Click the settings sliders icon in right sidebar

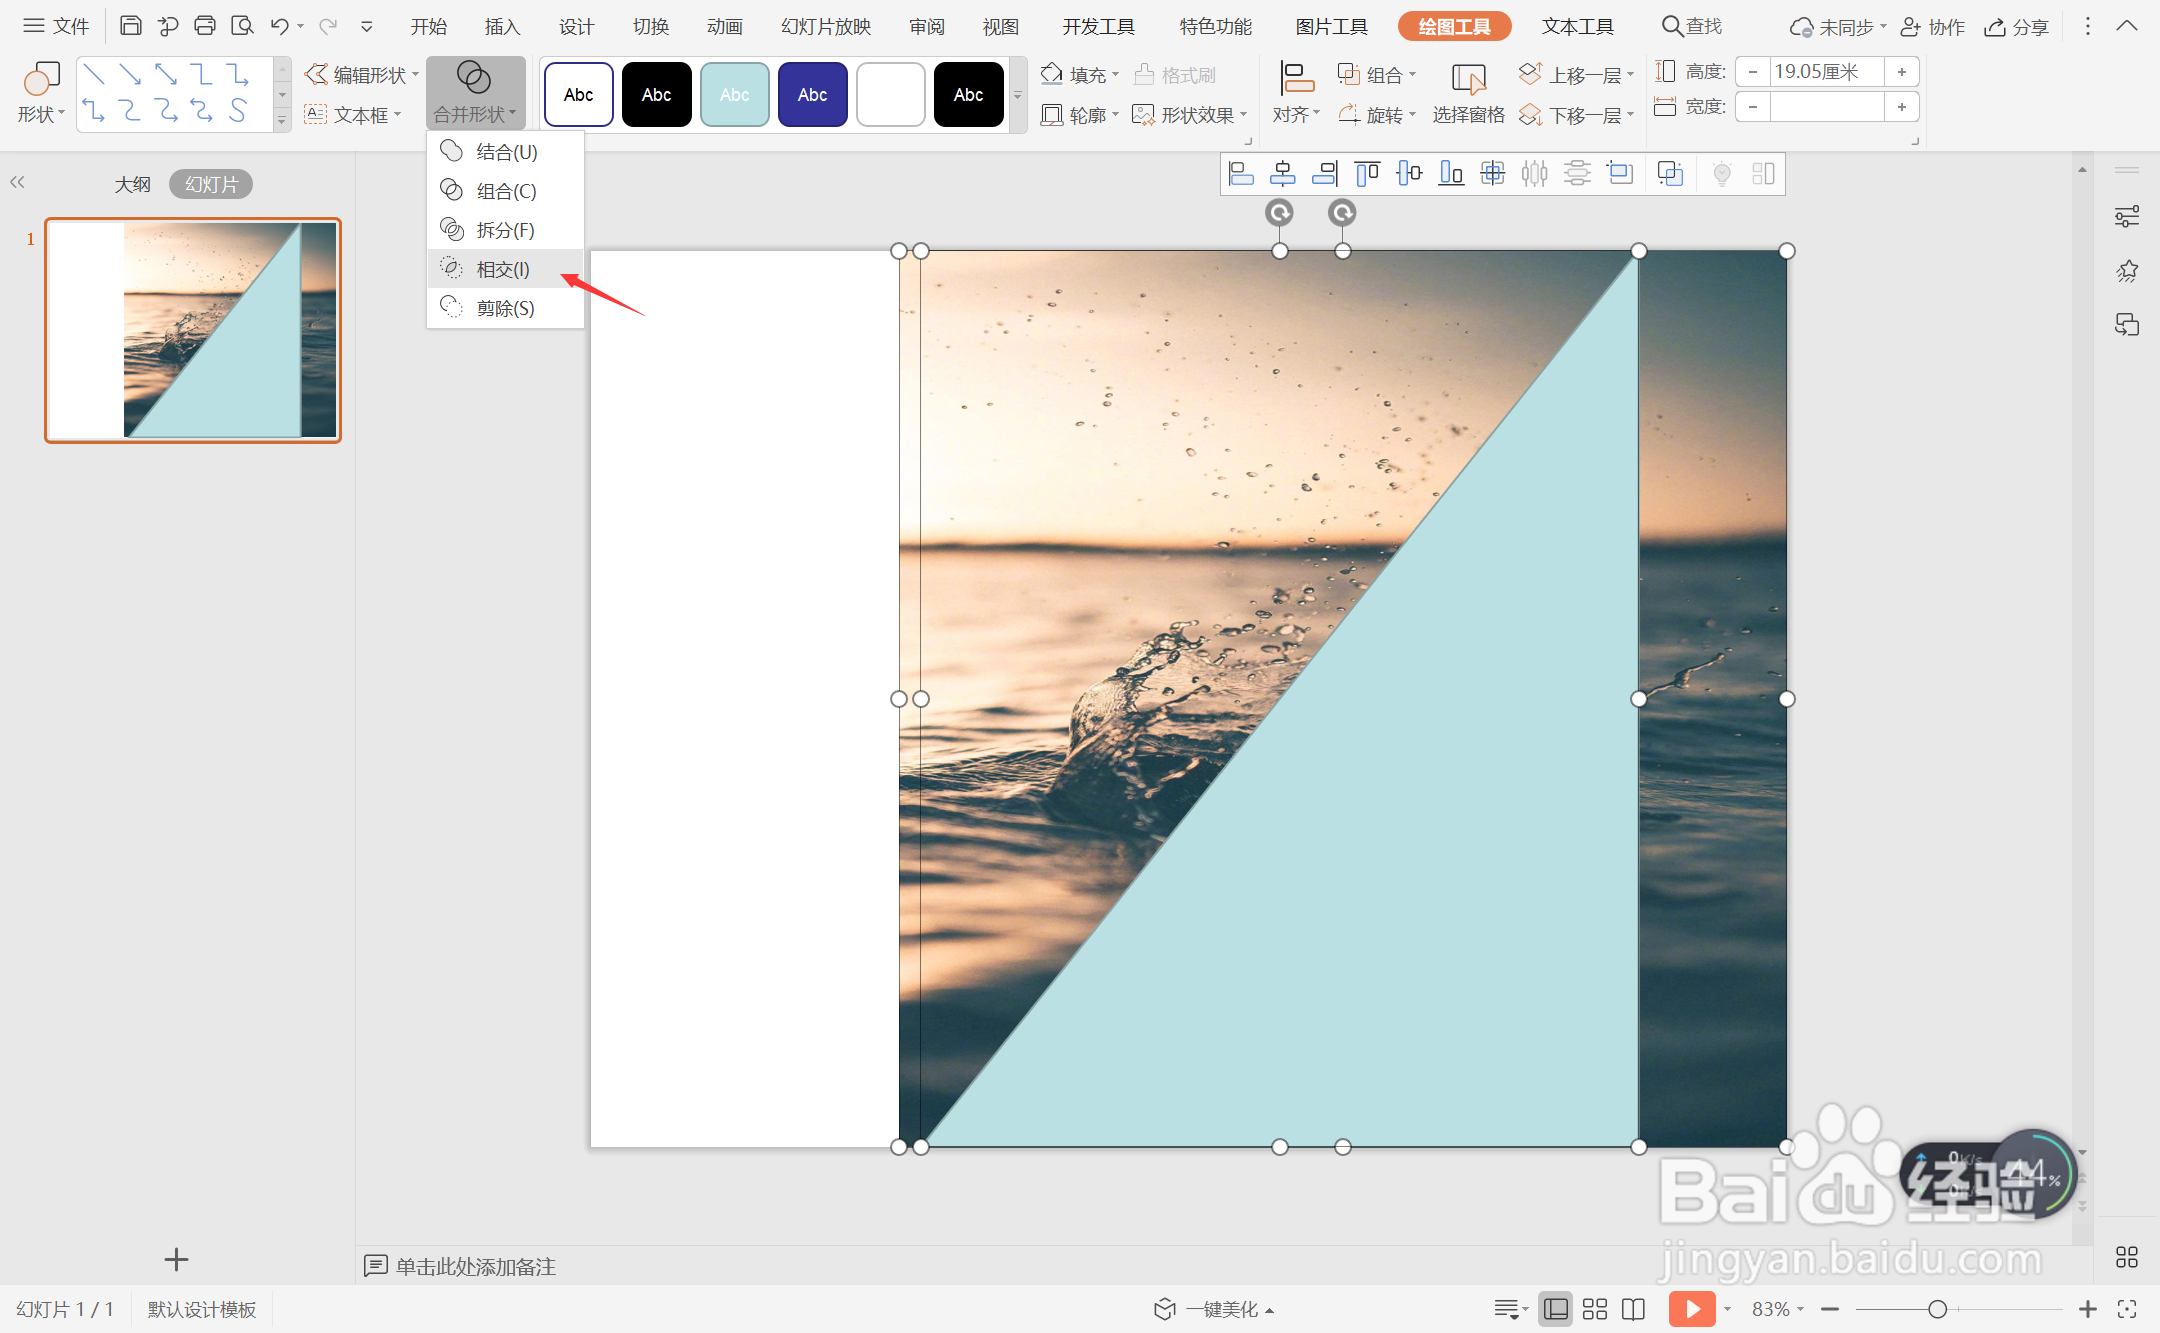[x=2127, y=216]
